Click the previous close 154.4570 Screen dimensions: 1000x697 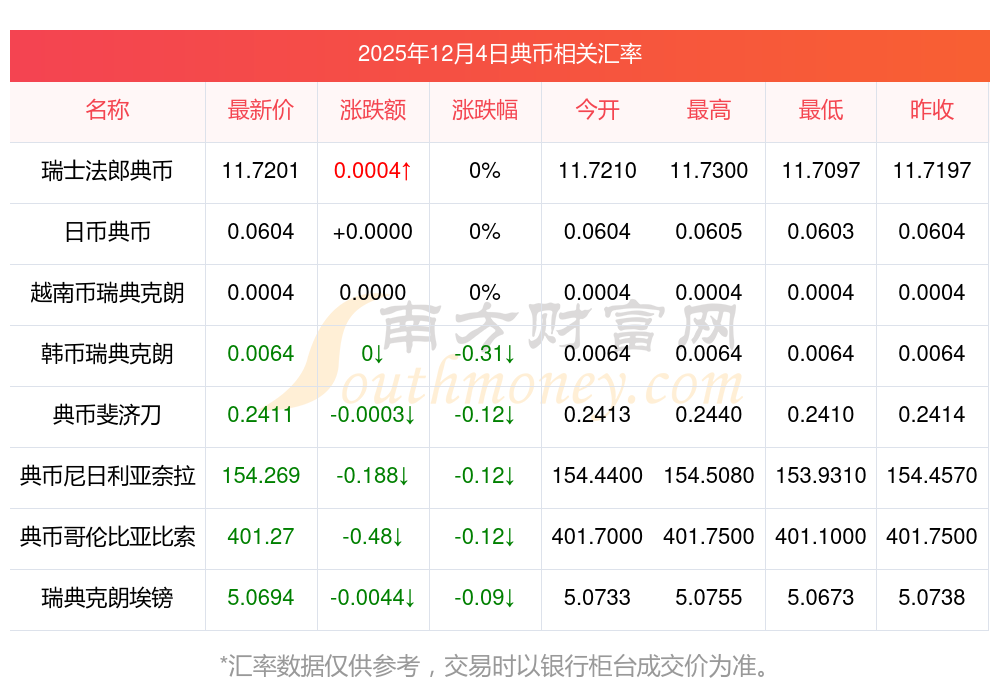[x=932, y=476]
